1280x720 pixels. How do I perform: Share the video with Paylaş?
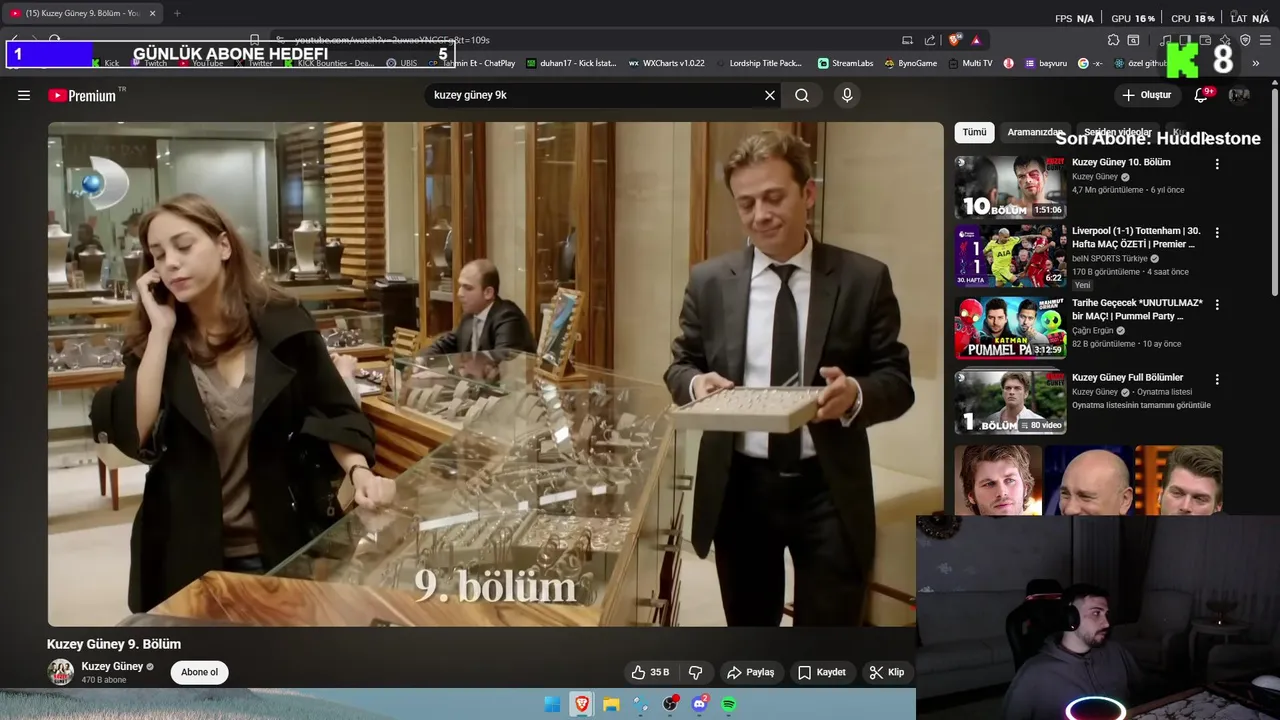[x=750, y=672]
